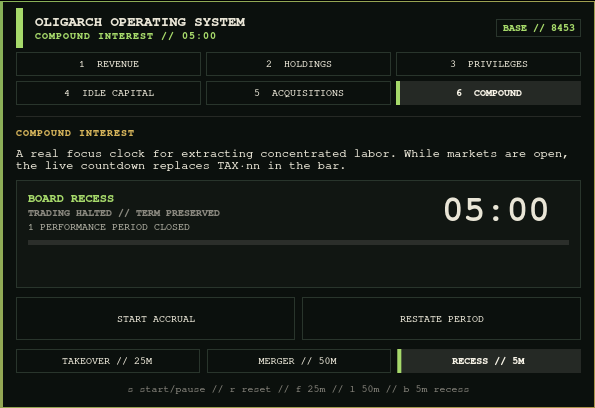Click the countdown progress bar
The width and height of the screenshot is (595, 408).
click(298, 243)
